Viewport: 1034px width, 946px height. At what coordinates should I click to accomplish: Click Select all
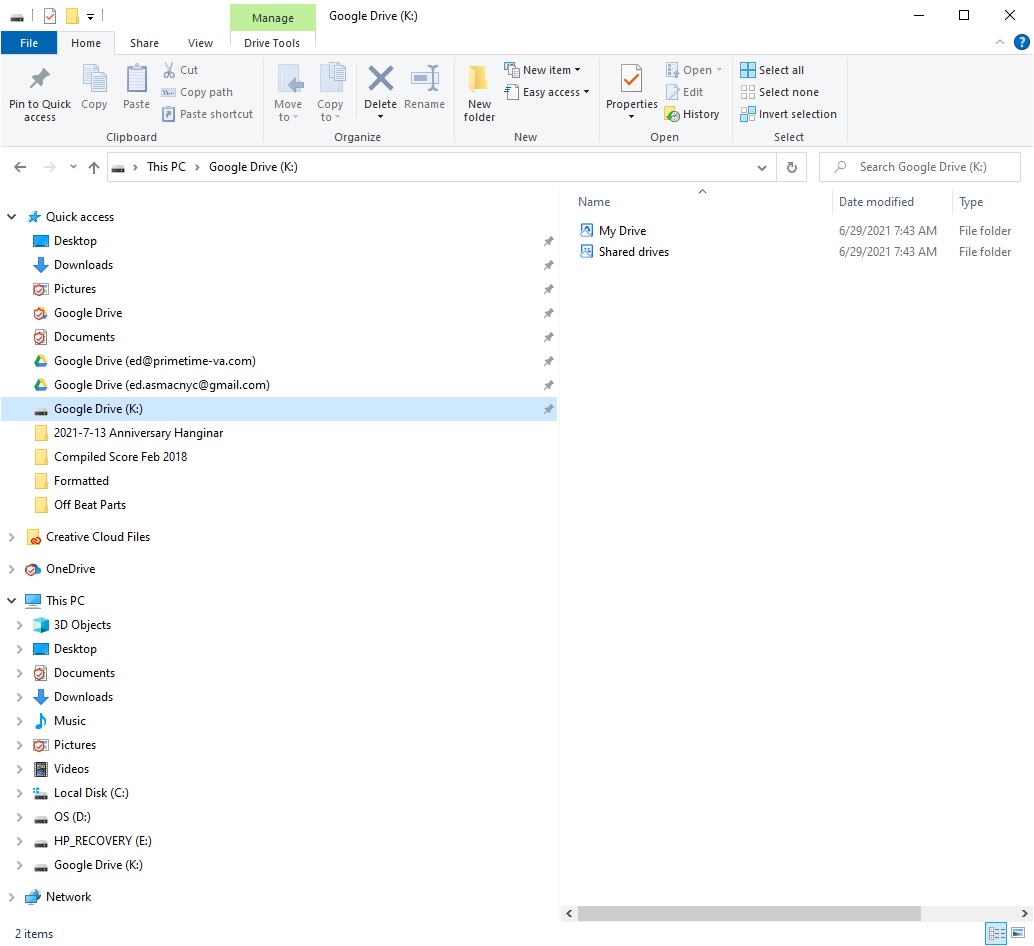(772, 70)
